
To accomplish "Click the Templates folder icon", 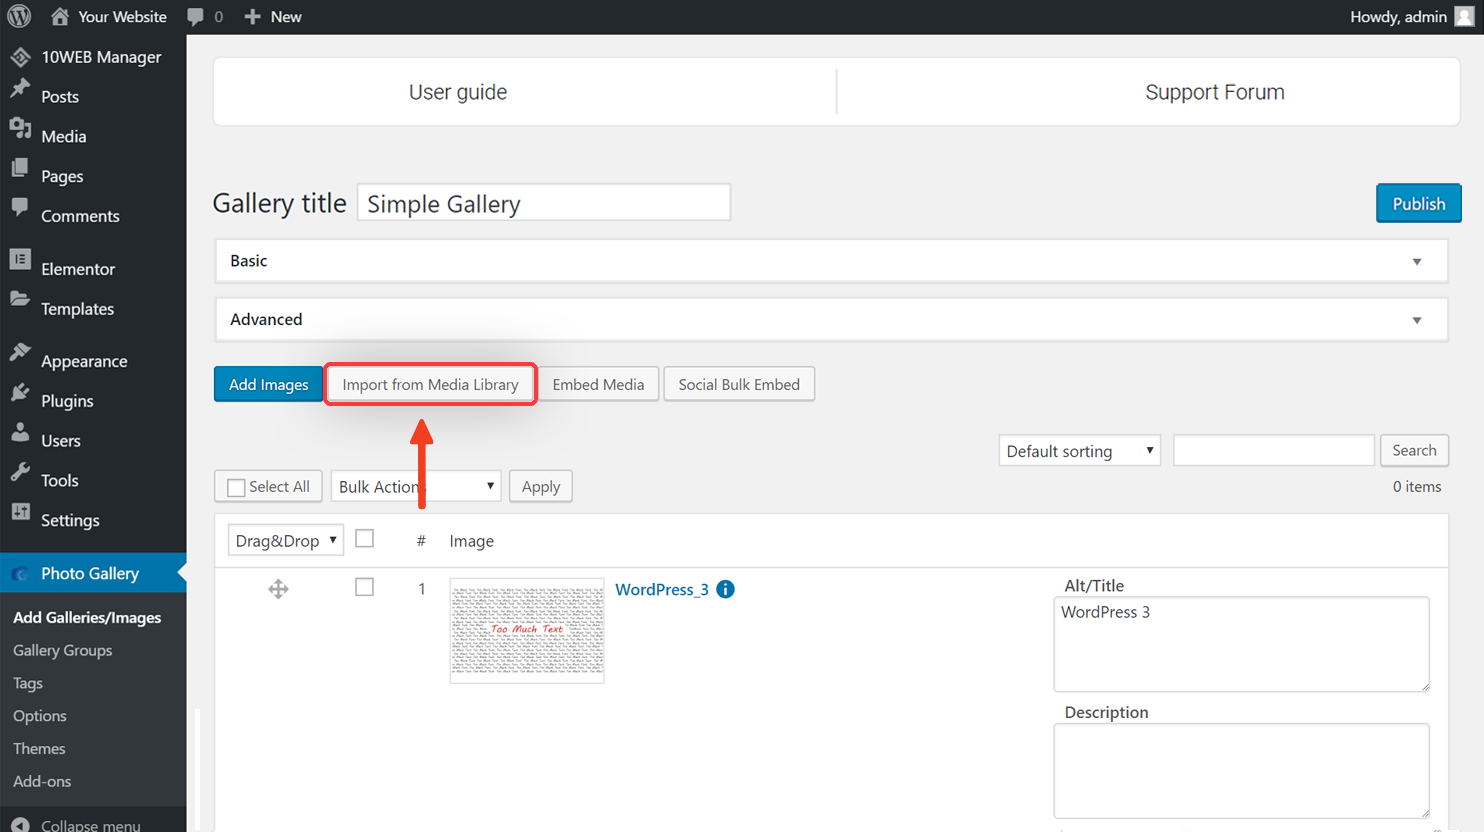I will [20, 300].
